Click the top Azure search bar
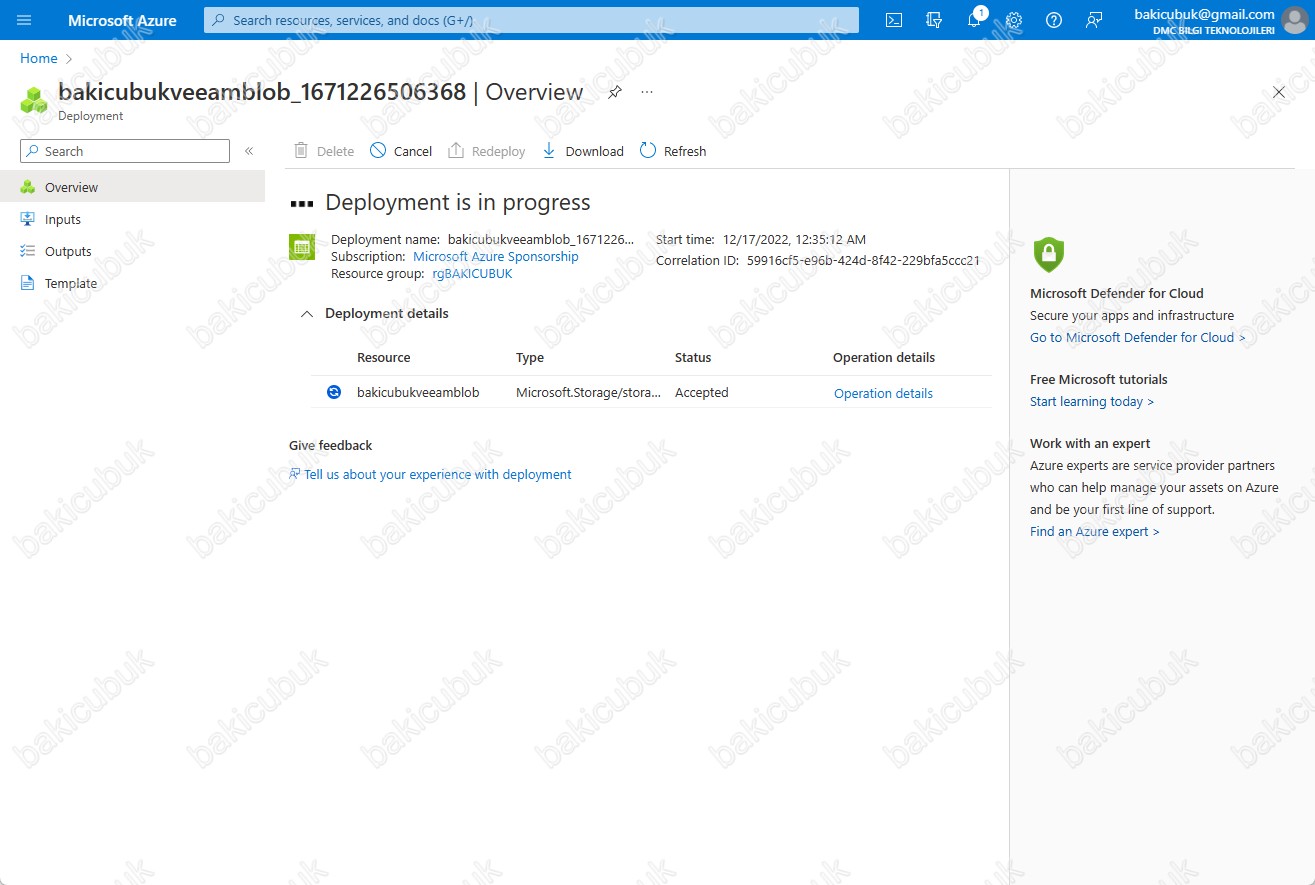This screenshot has width=1315, height=885. point(531,20)
